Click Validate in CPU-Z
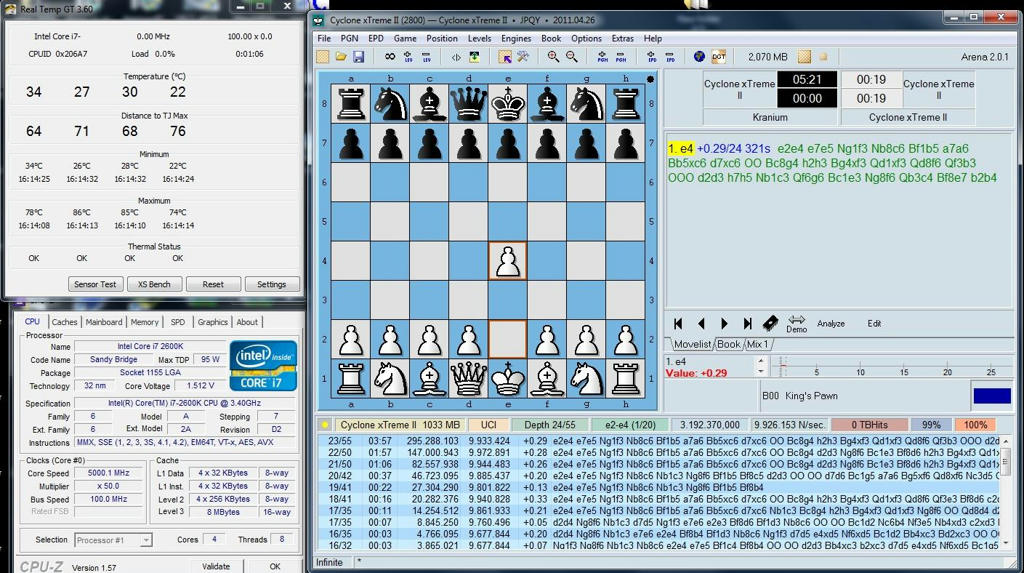Viewport: 1024px width, 573px height. tap(216, 566)
